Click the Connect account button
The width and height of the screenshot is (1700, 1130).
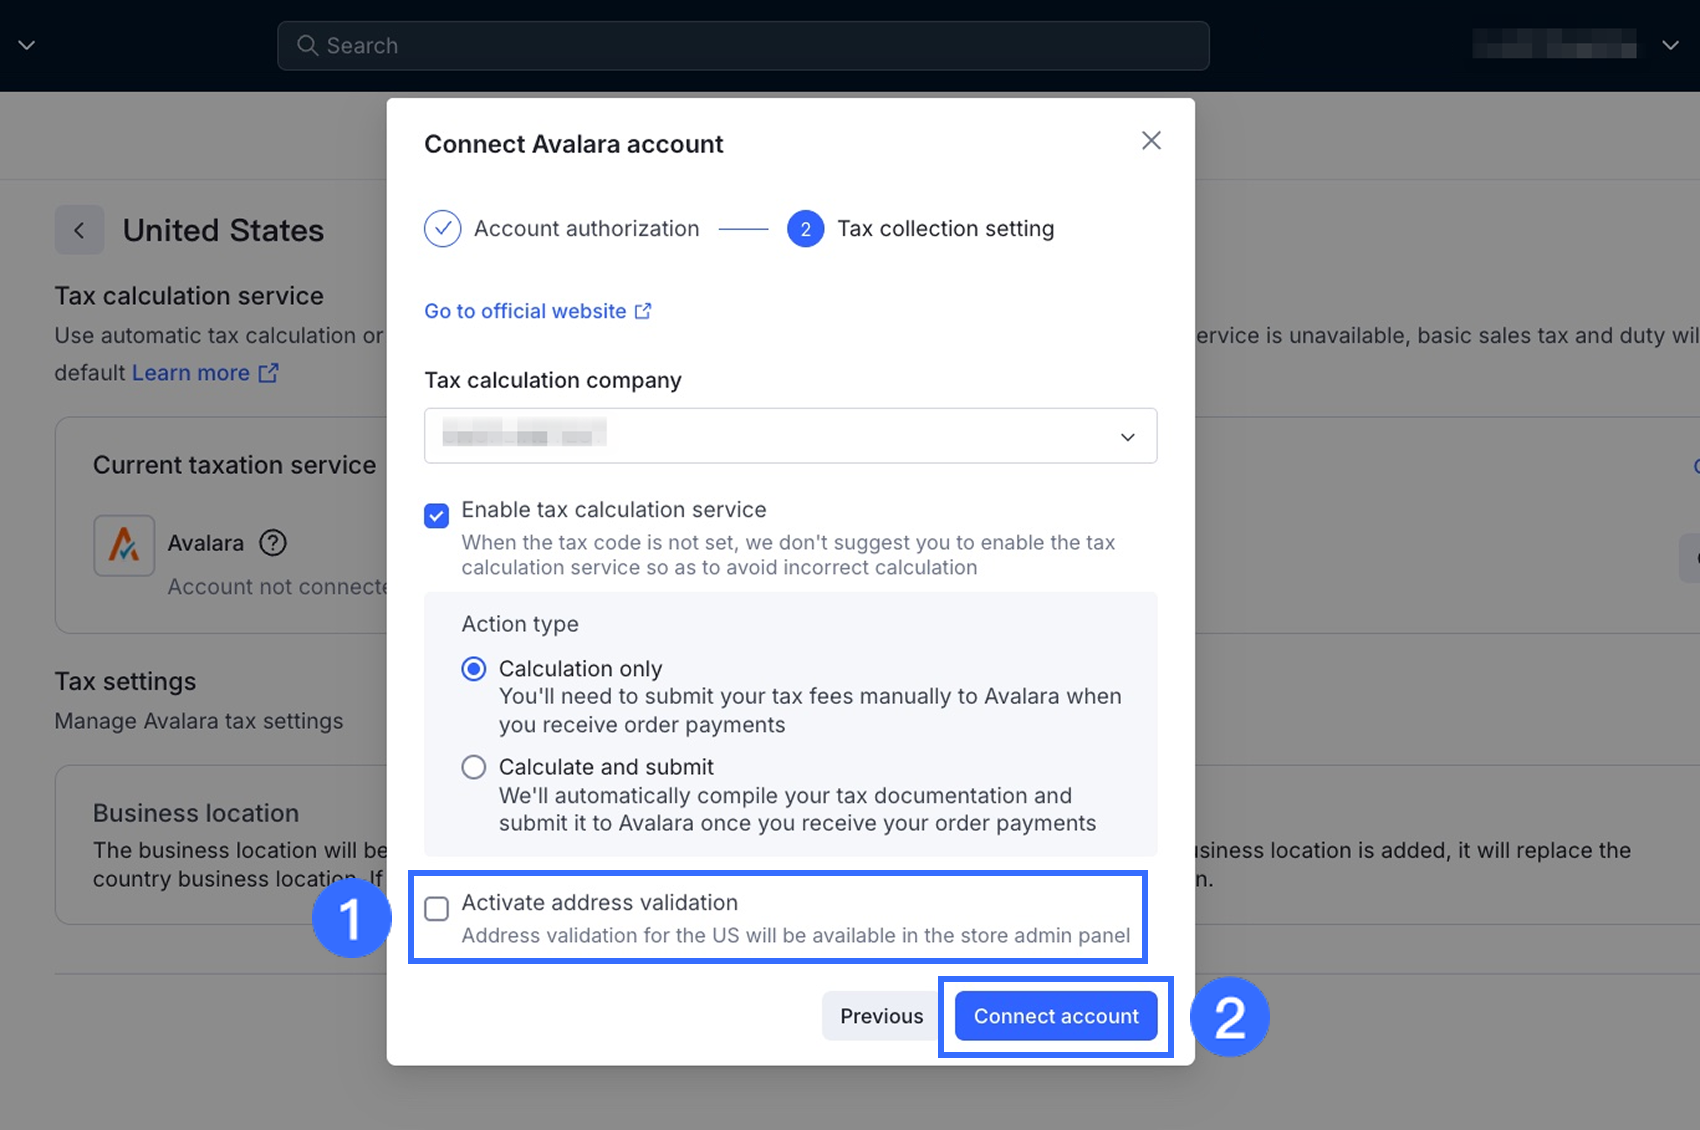[x=1056, y=1016]
